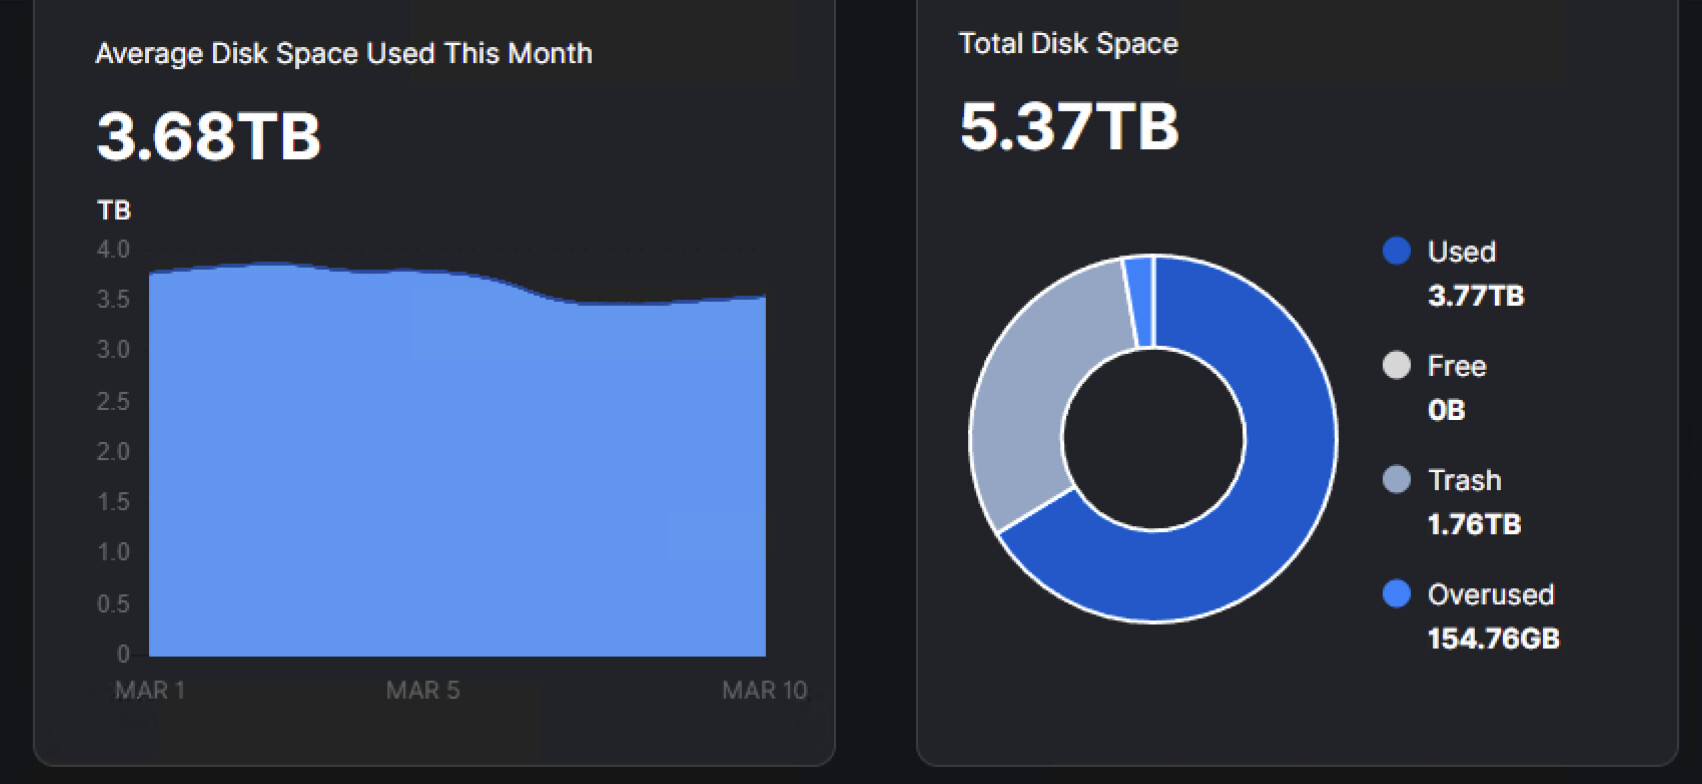Image resolution: width=1702 pixels, height=784 pixels.
Task: Click the white Free legend dot
Action: 1396,365
